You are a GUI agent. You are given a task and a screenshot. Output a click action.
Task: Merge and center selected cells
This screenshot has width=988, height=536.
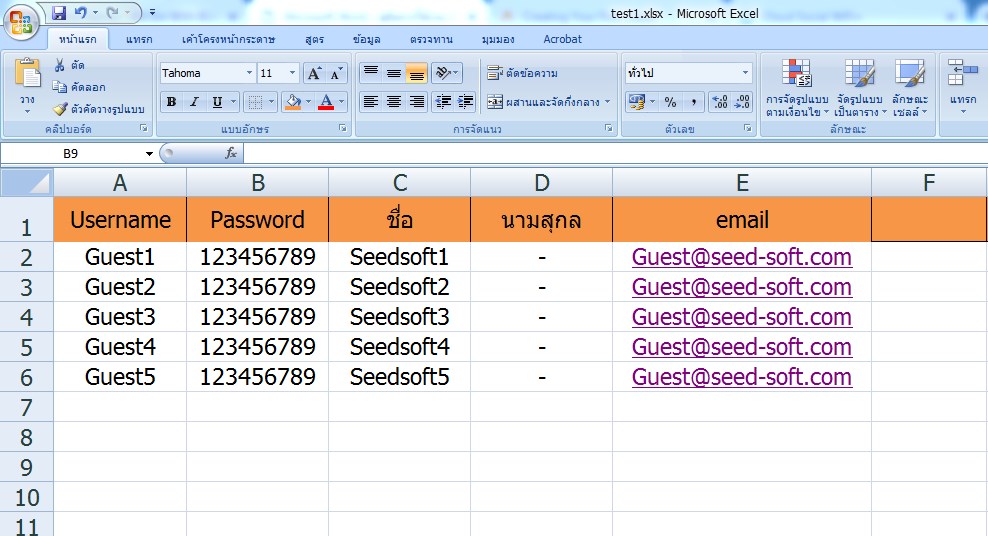click(543, 101)
